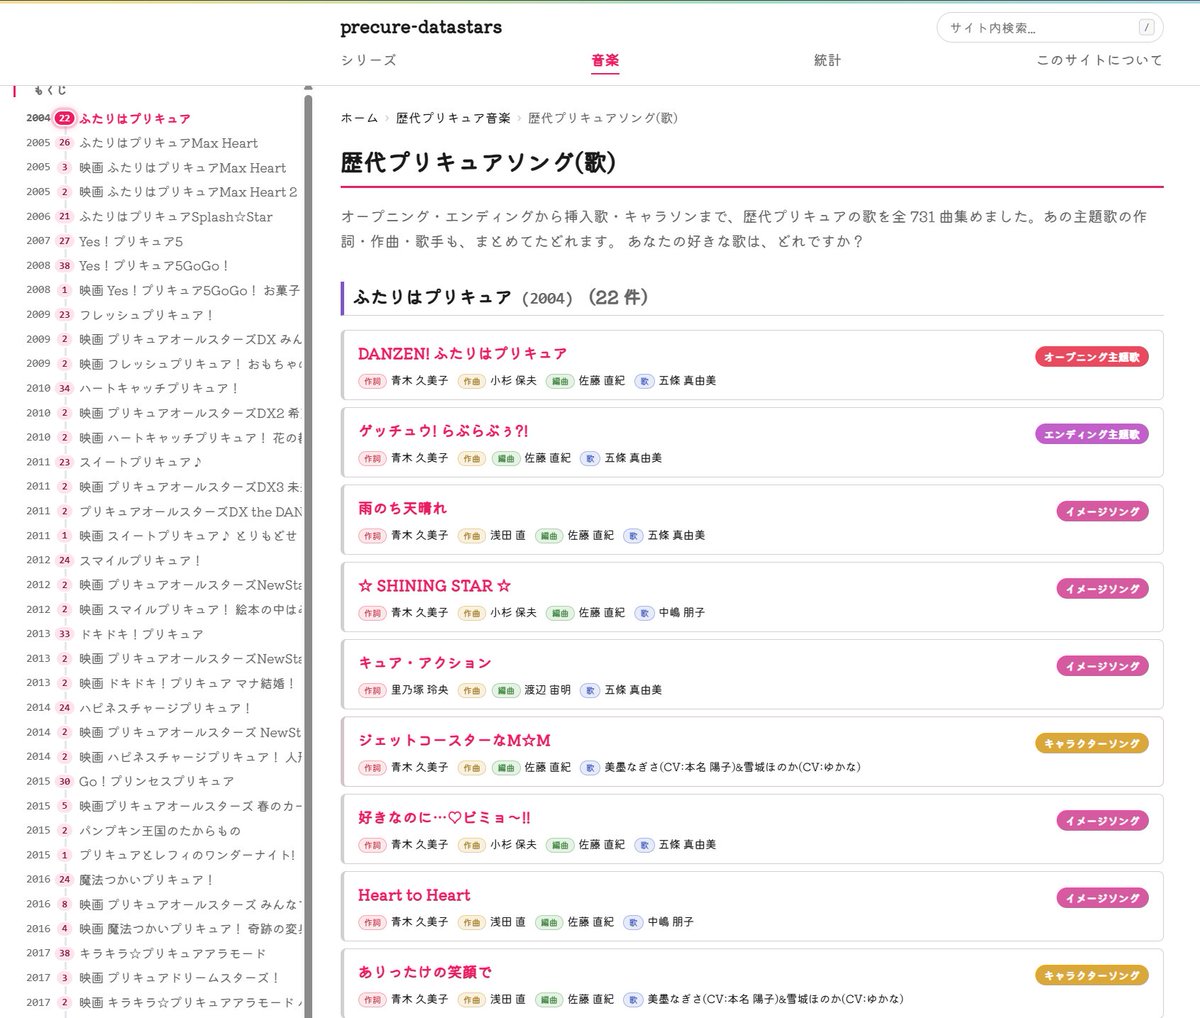Click 歌 label icon in ゲッチュウ row
Viewport: 1200px width, 1018px height.
(591, 458)
